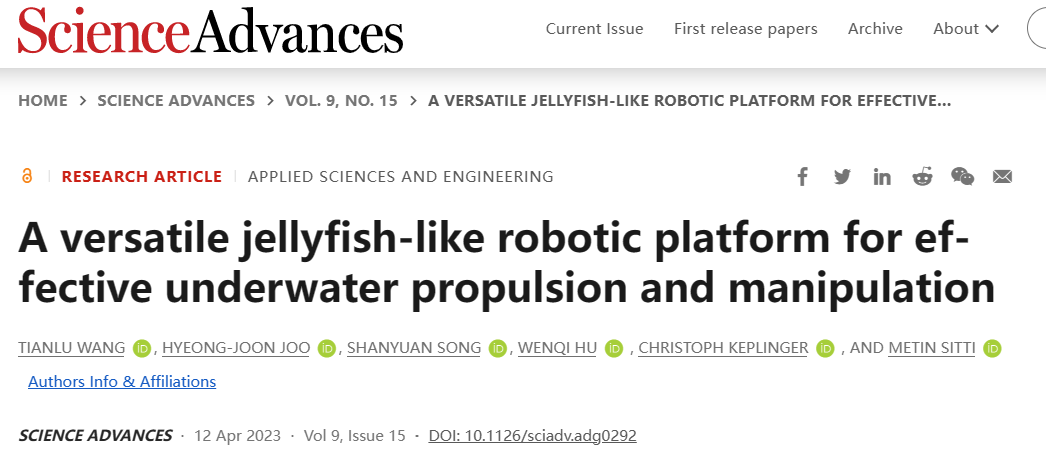
Task: Open Tianlu Wang's ORCID iD icon
Action: [142, 348]
